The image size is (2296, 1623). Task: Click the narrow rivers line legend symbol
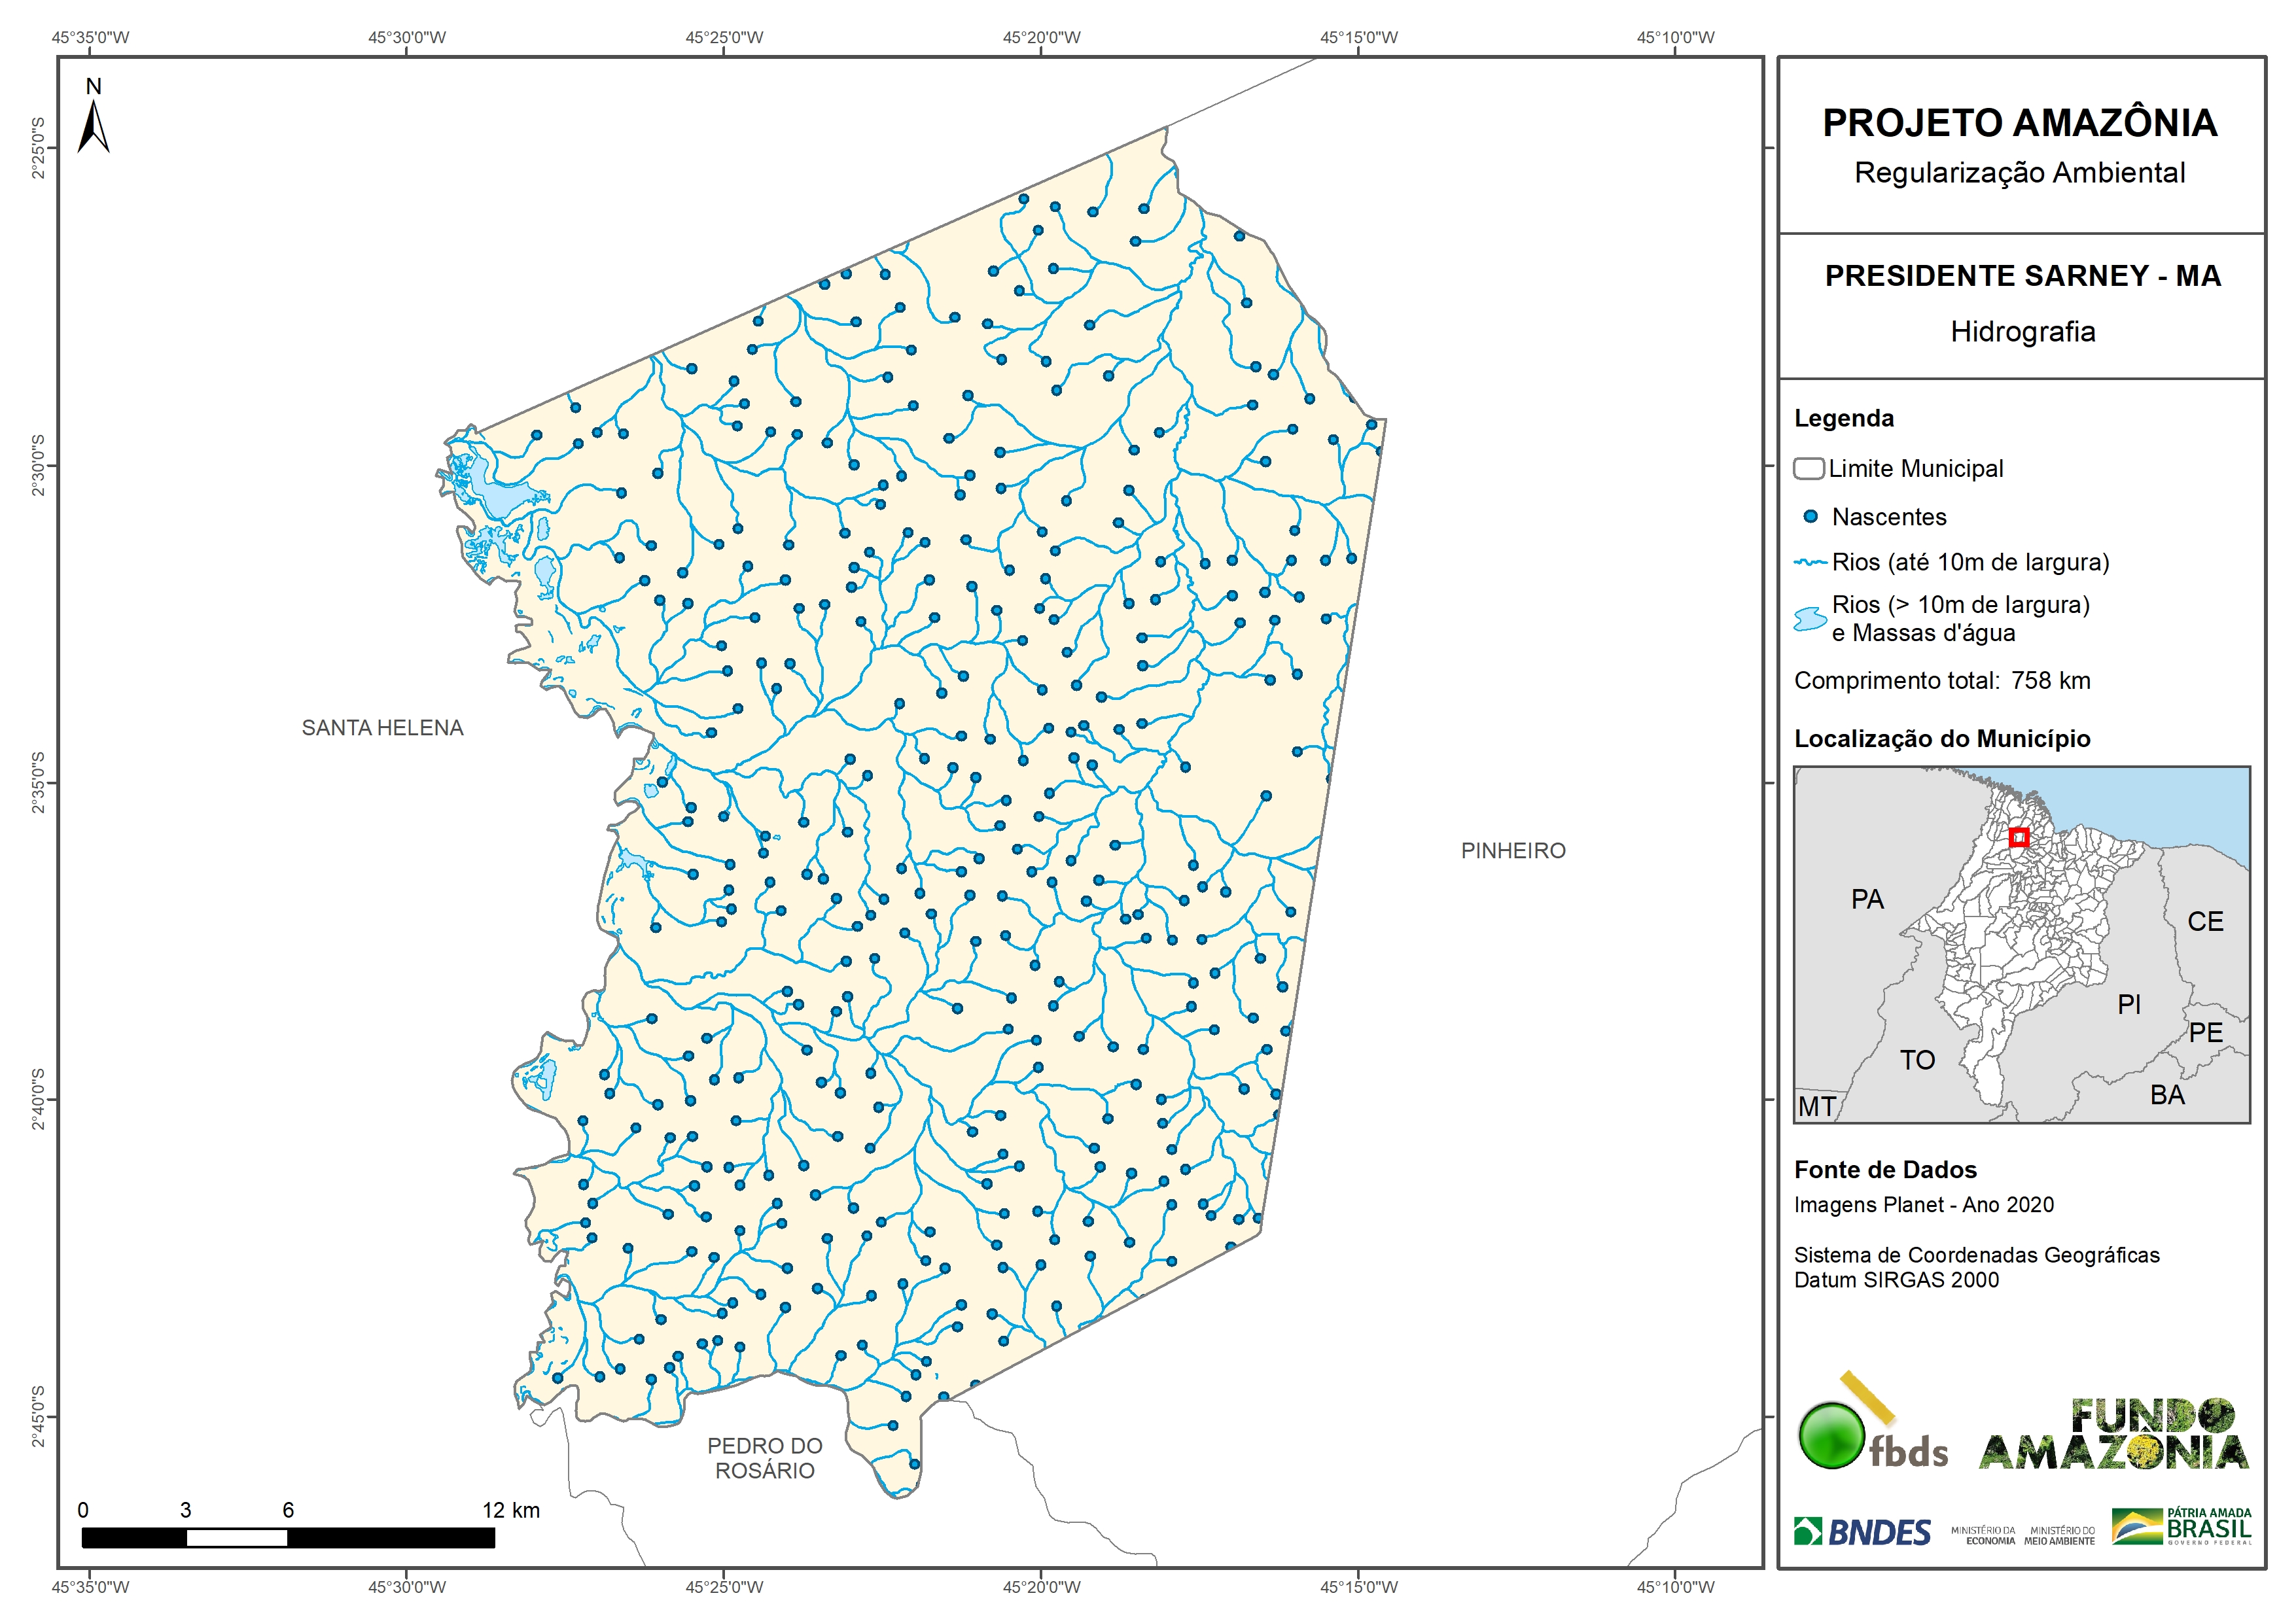1810,563
